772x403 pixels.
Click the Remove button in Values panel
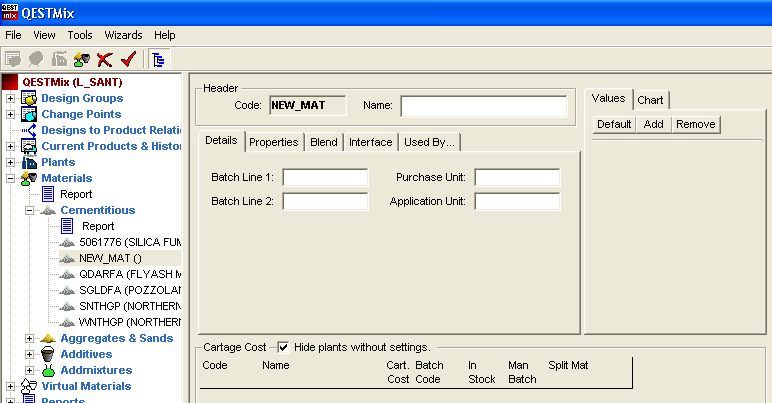pyautogui.click(x=695, y=124)
